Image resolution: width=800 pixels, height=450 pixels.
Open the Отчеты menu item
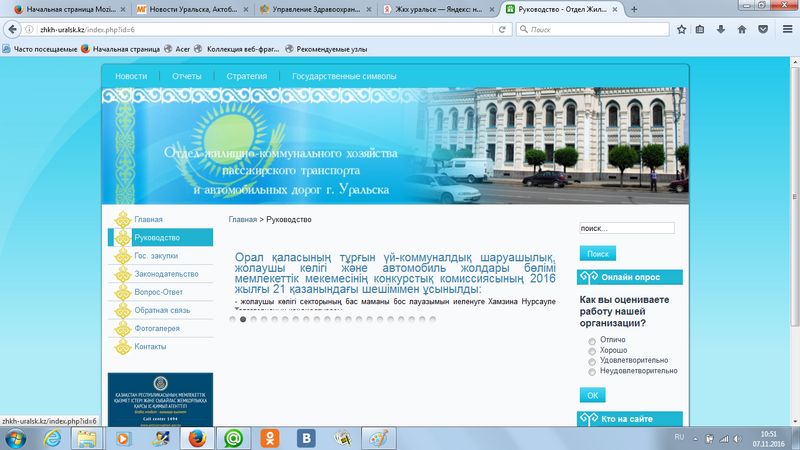click(187, 76)
